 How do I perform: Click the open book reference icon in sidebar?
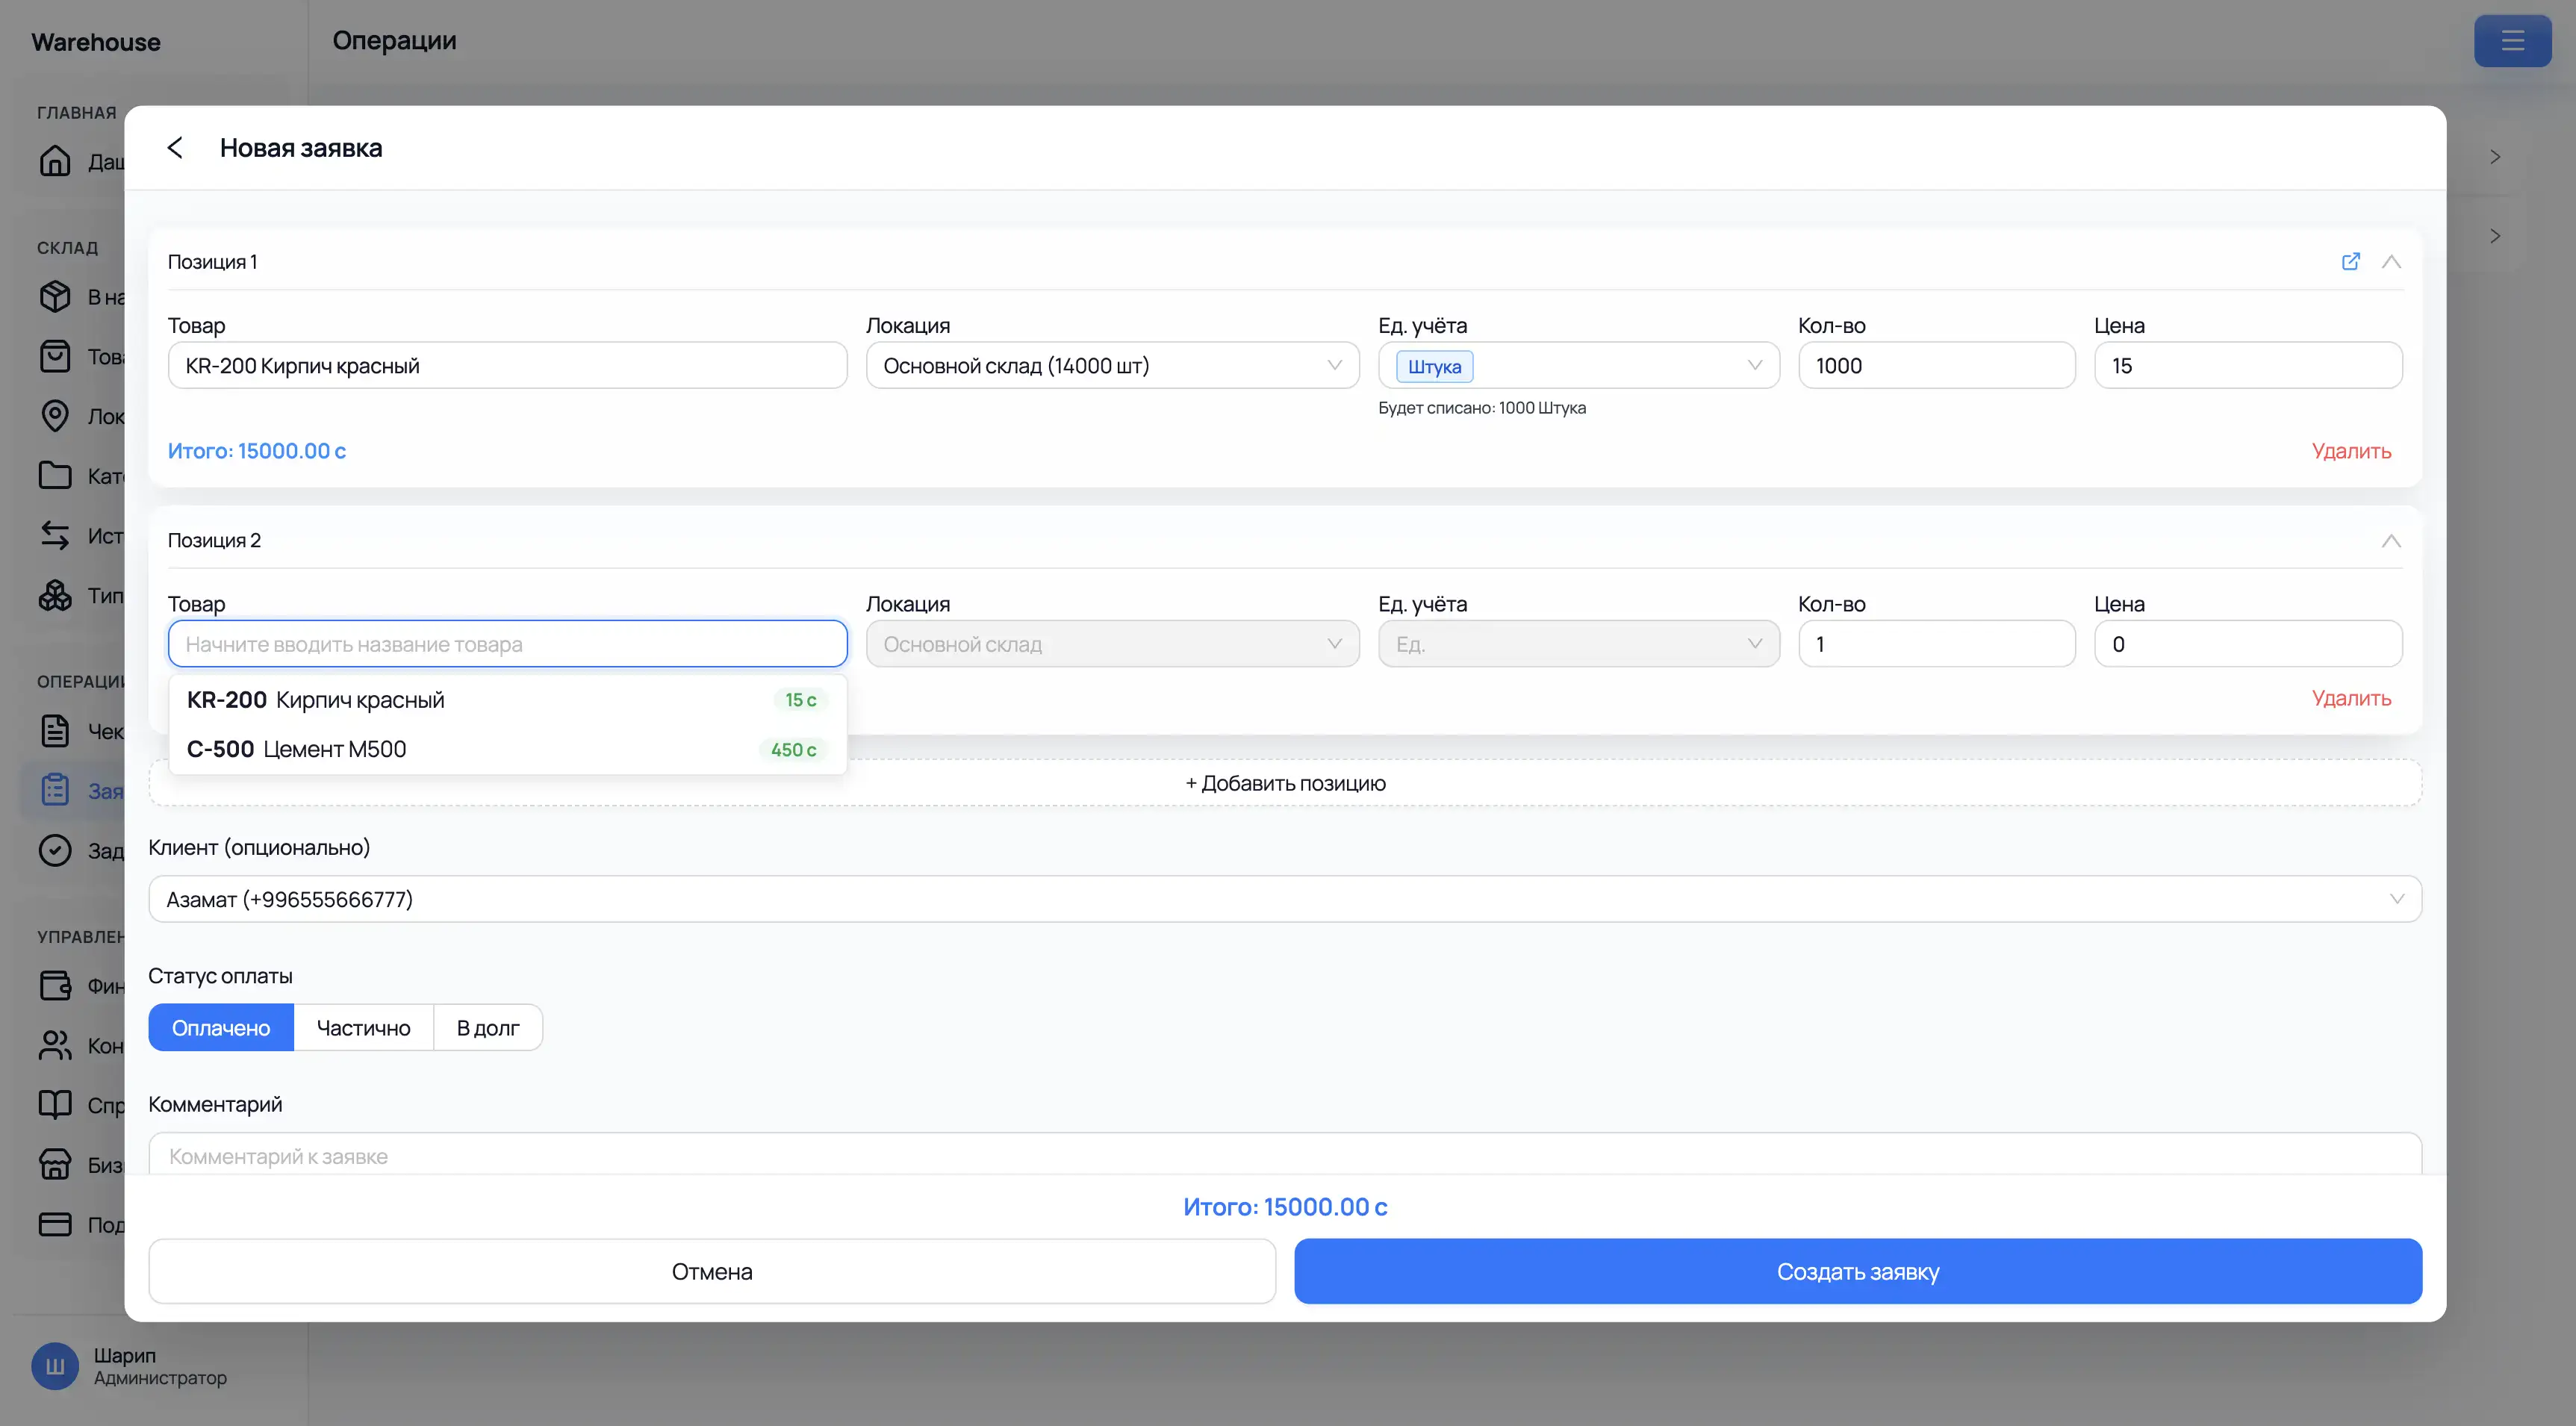(x=55, y=1105)
